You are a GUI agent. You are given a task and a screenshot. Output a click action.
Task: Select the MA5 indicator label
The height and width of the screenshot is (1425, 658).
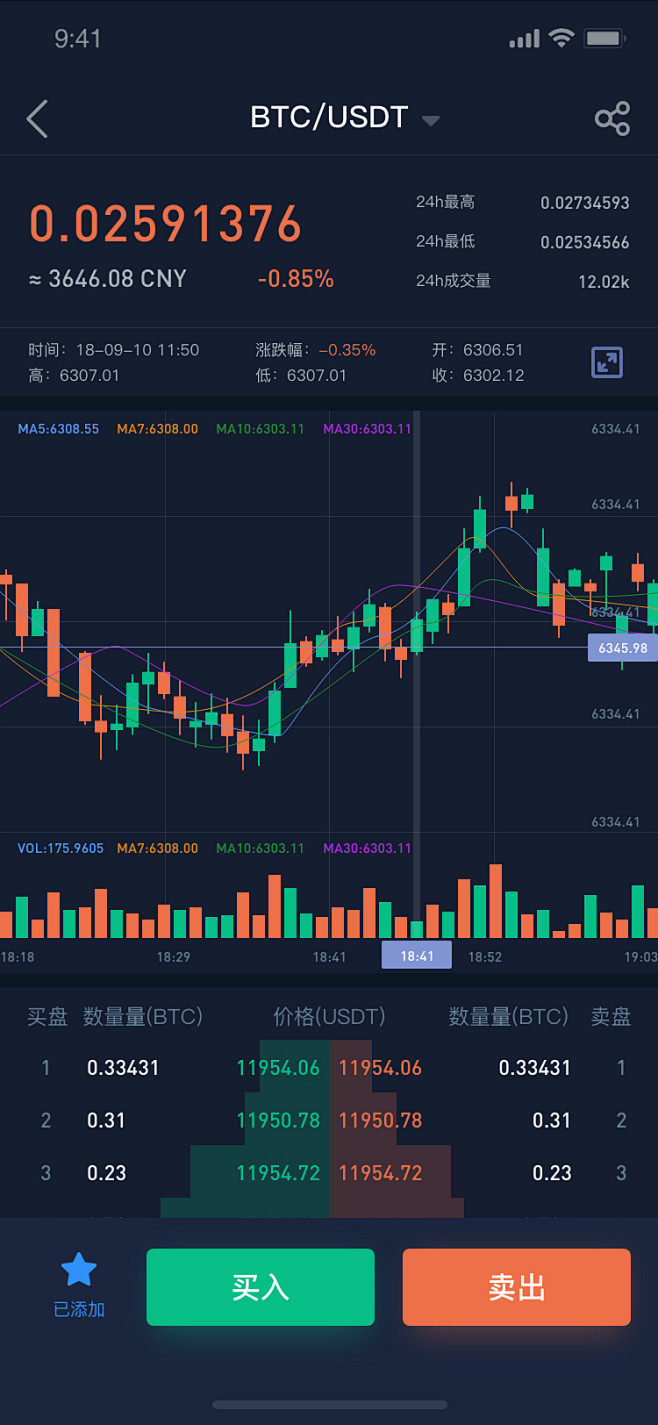click(58, 429)
